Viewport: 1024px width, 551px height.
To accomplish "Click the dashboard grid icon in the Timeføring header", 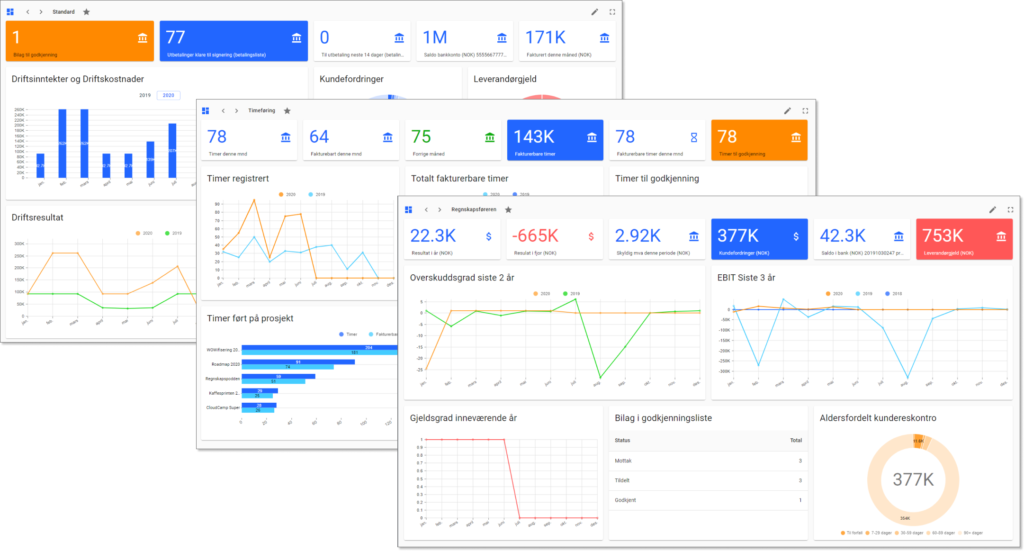I will pyautogui.click(x=205, y=111).
